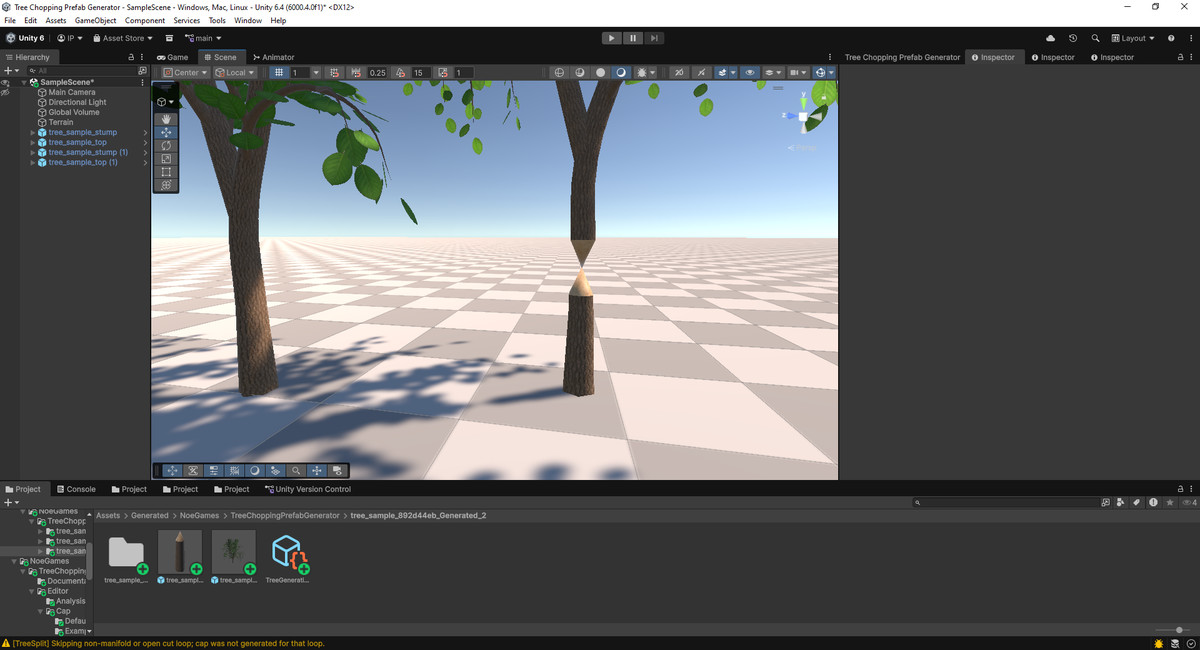The image size is (1200, 650).
Task: Open the main branch dropdown
Action: click(x=203, y=38)
